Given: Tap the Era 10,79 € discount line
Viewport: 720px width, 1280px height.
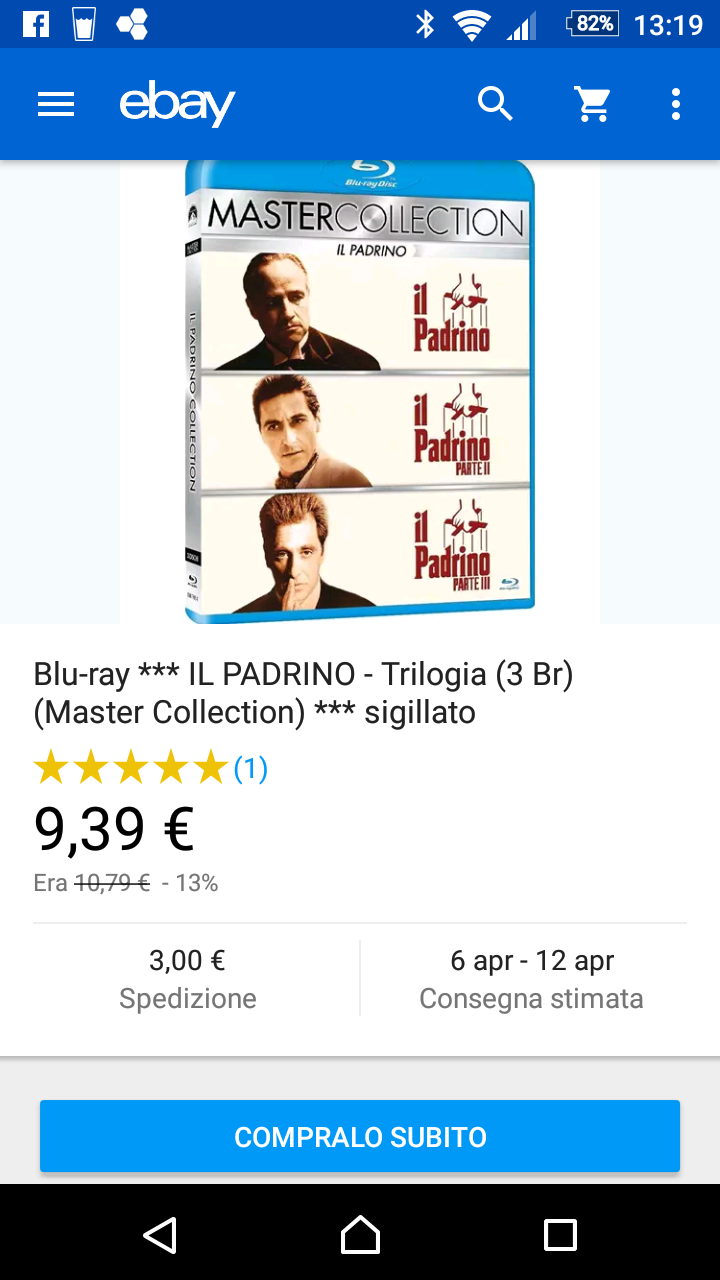Looking at the screenshot, I should [x=126, y=883].
